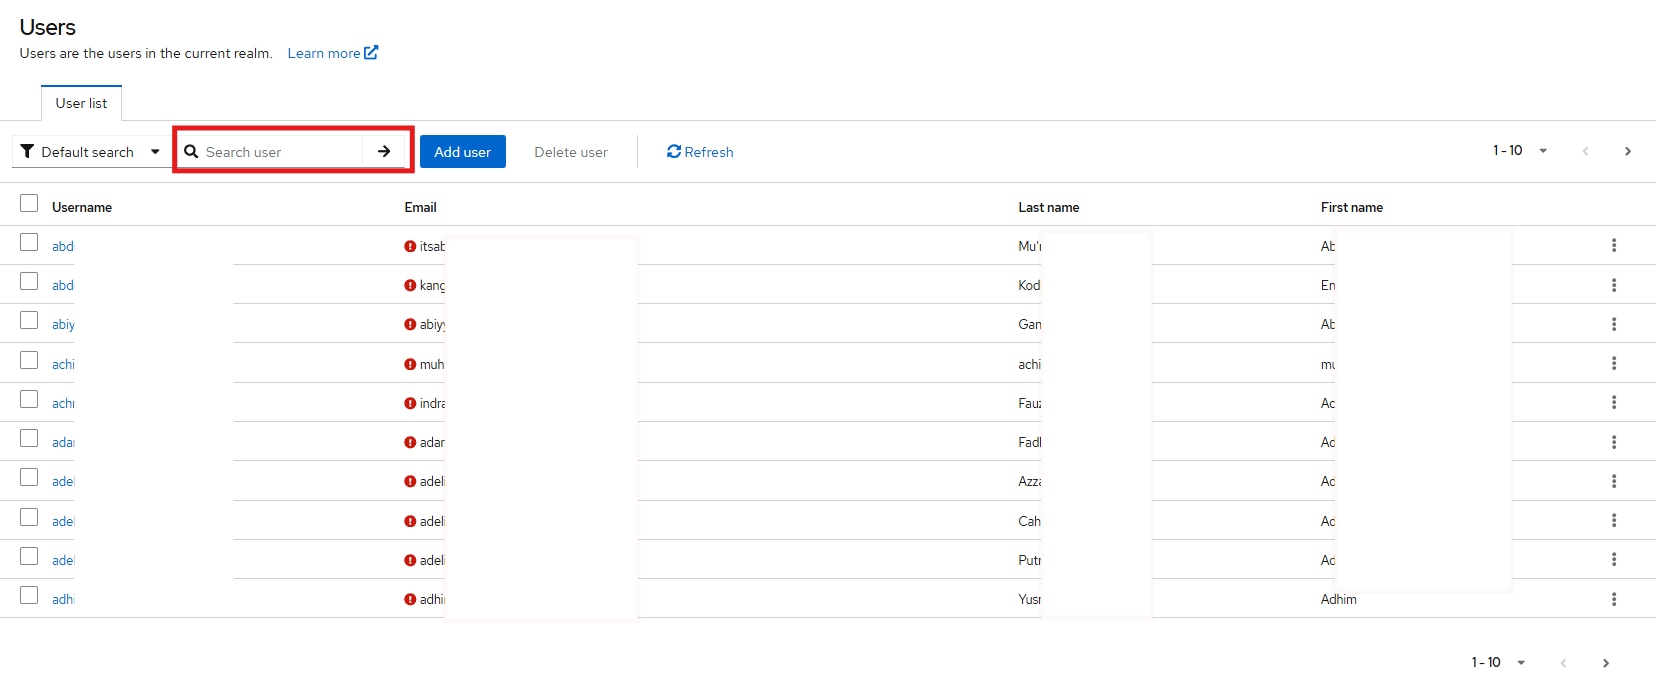Open the top 1-10 per-page dropdown
The width and height of the screenshot is (1656, 681).
coord(1520,151)
